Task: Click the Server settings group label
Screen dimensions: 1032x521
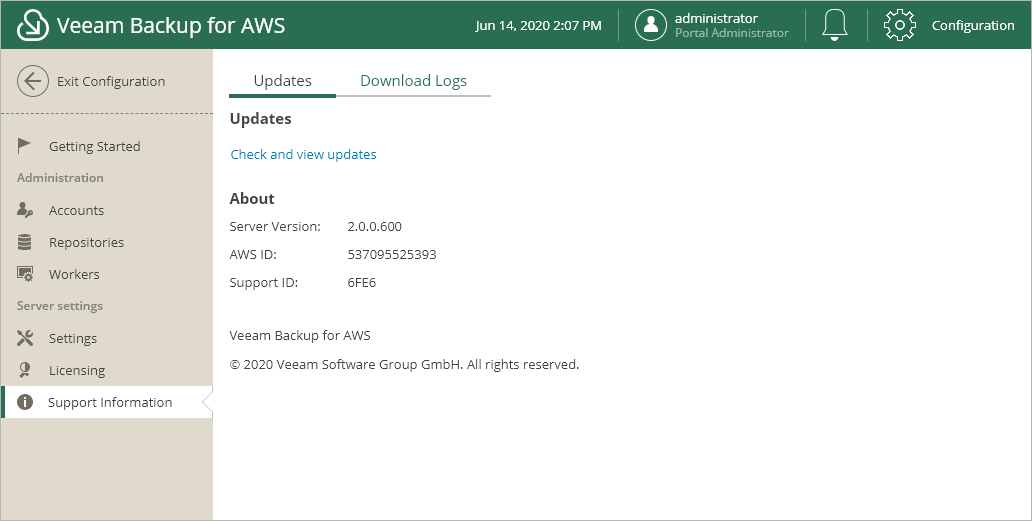Action: [x=60, y=306]
